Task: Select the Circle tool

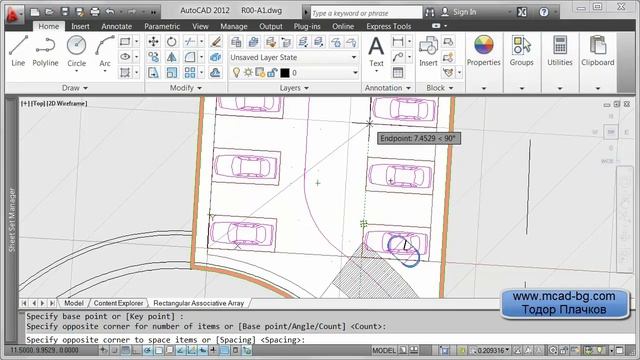Action: tap(76, 51)
